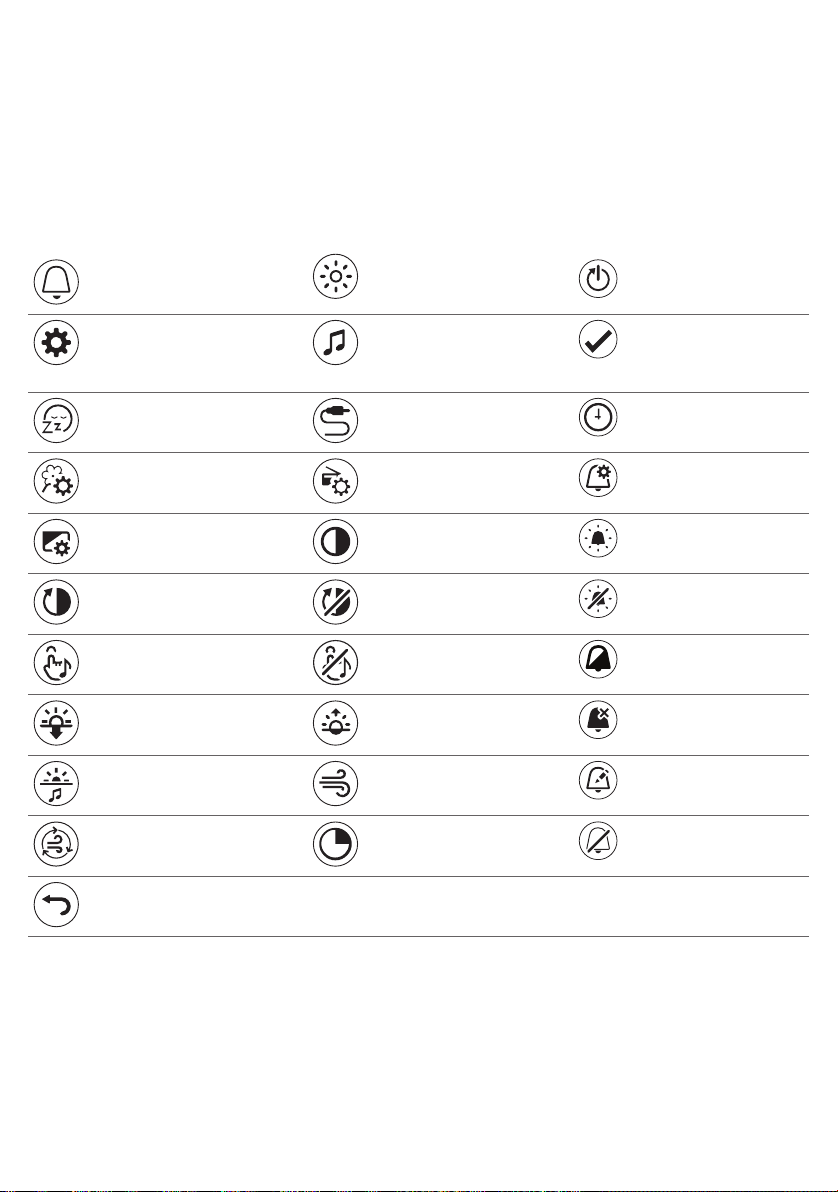838x1192 pixels.
Task: Select the bell with gear icon
Action: (598, 478)
